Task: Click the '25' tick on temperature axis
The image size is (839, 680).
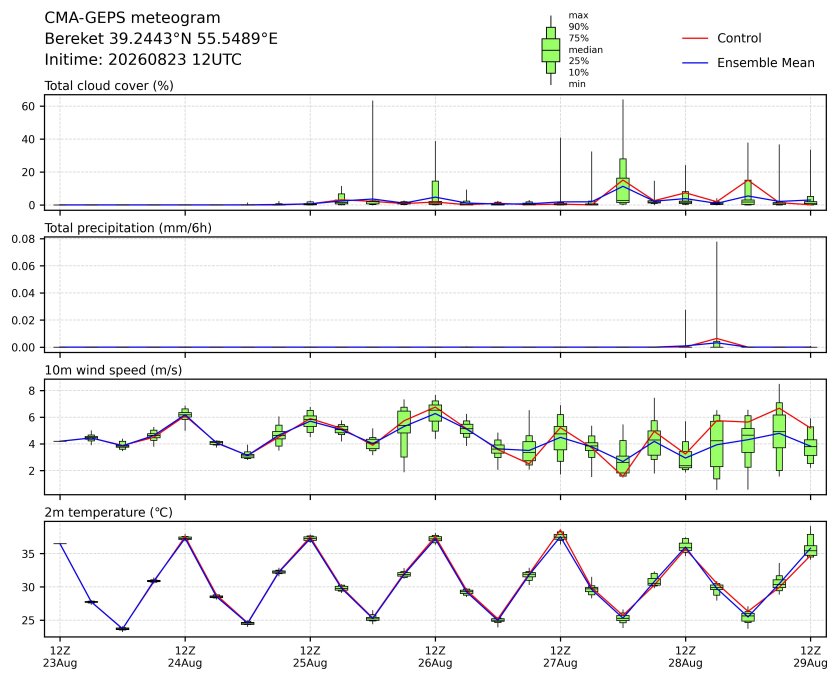Action: coord(28,621)
